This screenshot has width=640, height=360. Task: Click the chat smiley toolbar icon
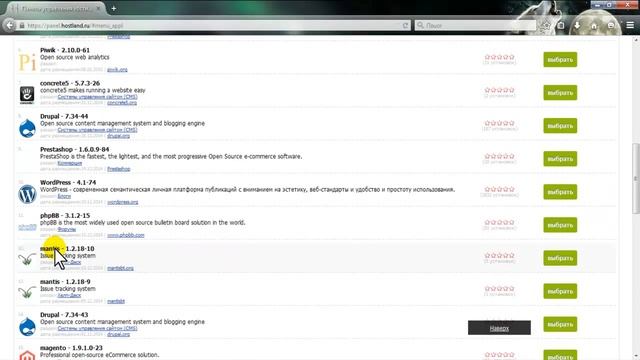[x=611, y=25]
